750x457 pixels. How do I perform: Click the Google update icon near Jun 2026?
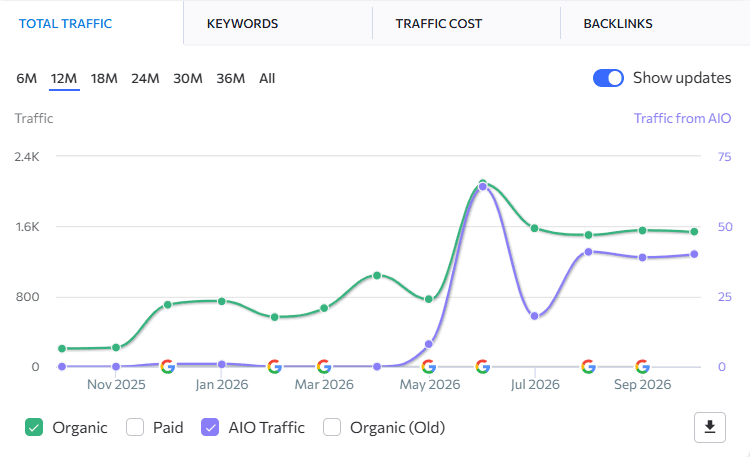[x=483, y=367]
